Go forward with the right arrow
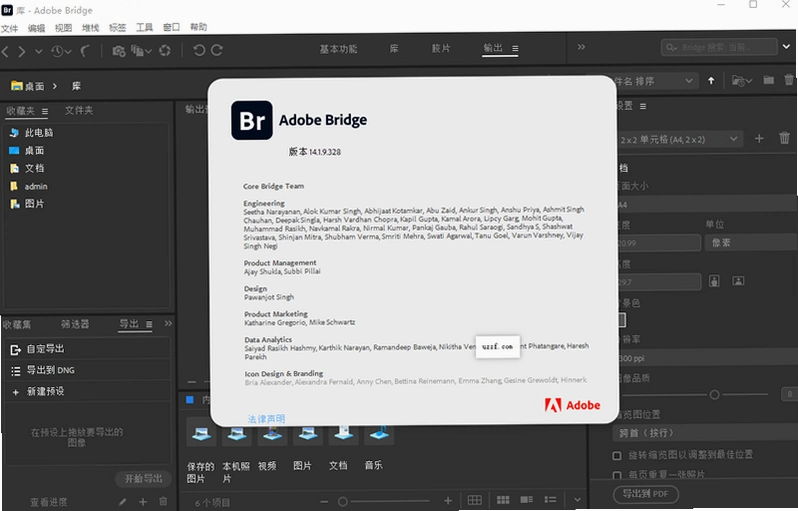Image resolution: width=798 pixels, height=511 pixels. click(x=21, y=51)
